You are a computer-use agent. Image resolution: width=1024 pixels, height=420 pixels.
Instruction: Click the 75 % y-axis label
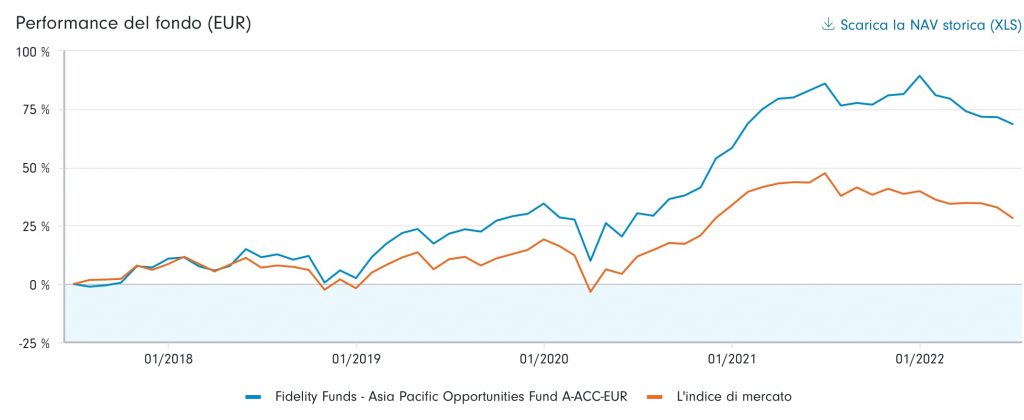pyautogui.click(x=35, y=110)
